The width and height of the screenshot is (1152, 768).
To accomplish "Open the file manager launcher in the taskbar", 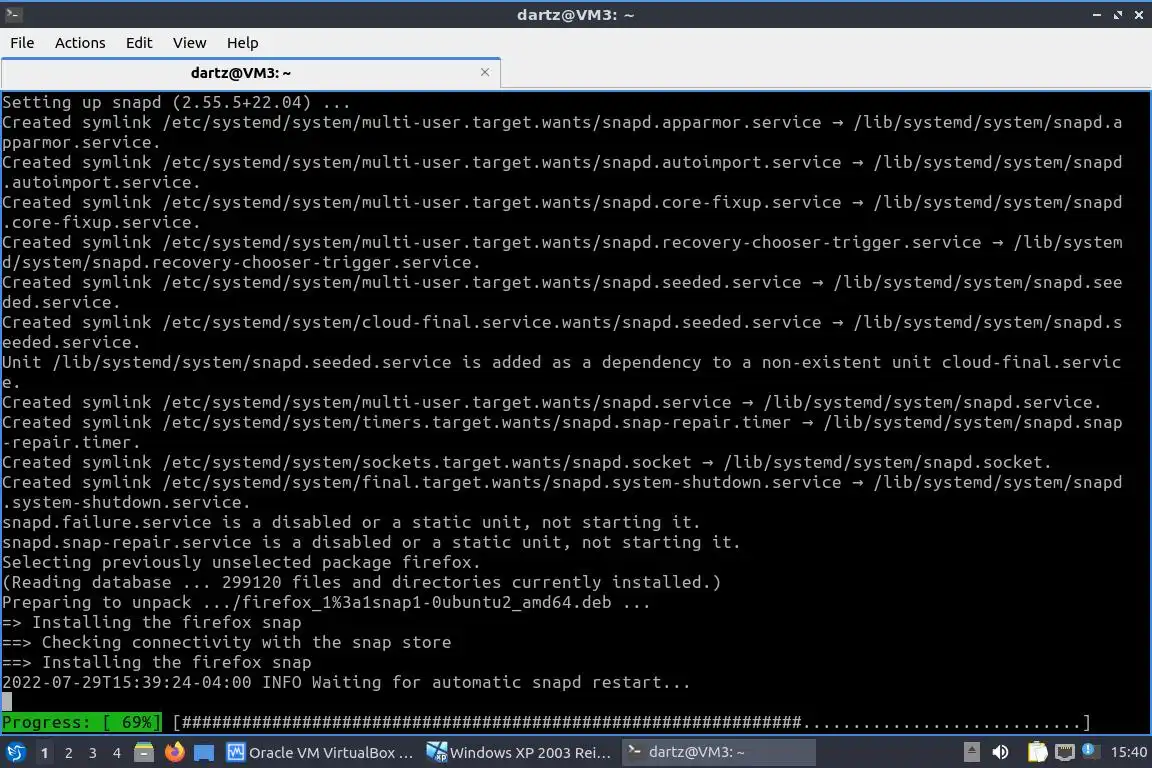I will (x=144, y=752).
